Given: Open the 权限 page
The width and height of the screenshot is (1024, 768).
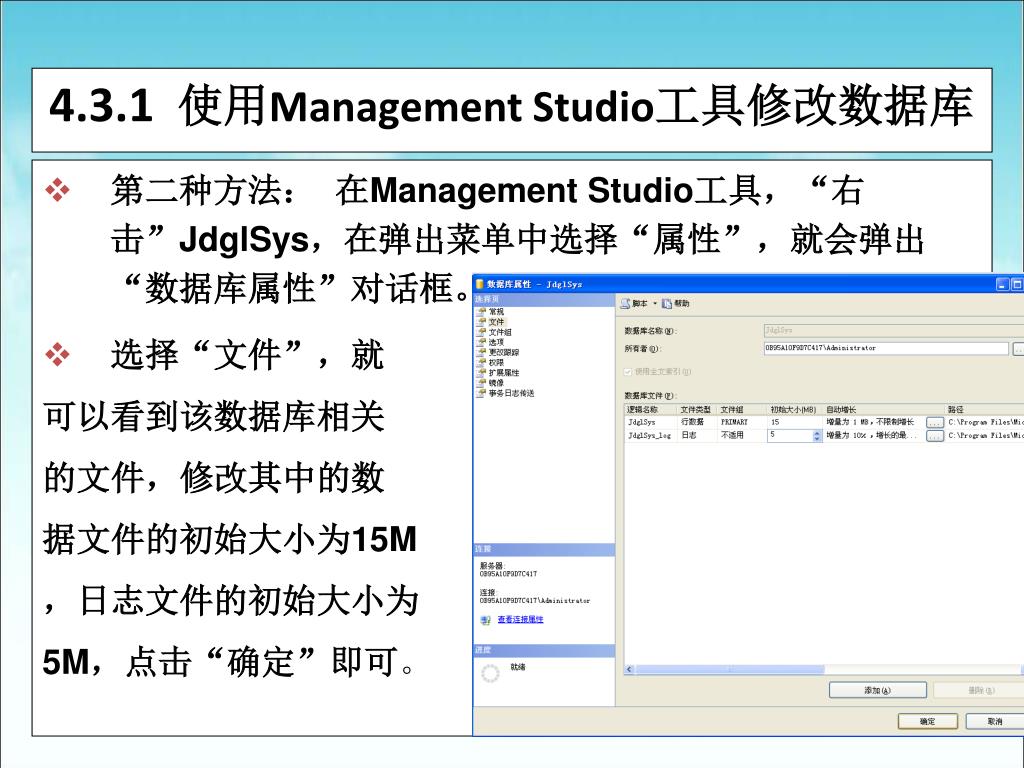Looking at the screenshot, I should coord(496,362).
